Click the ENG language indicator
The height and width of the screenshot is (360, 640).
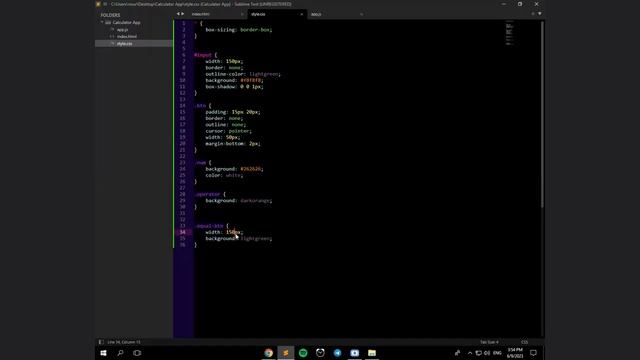pyautogui.click(x=497, y=353)
